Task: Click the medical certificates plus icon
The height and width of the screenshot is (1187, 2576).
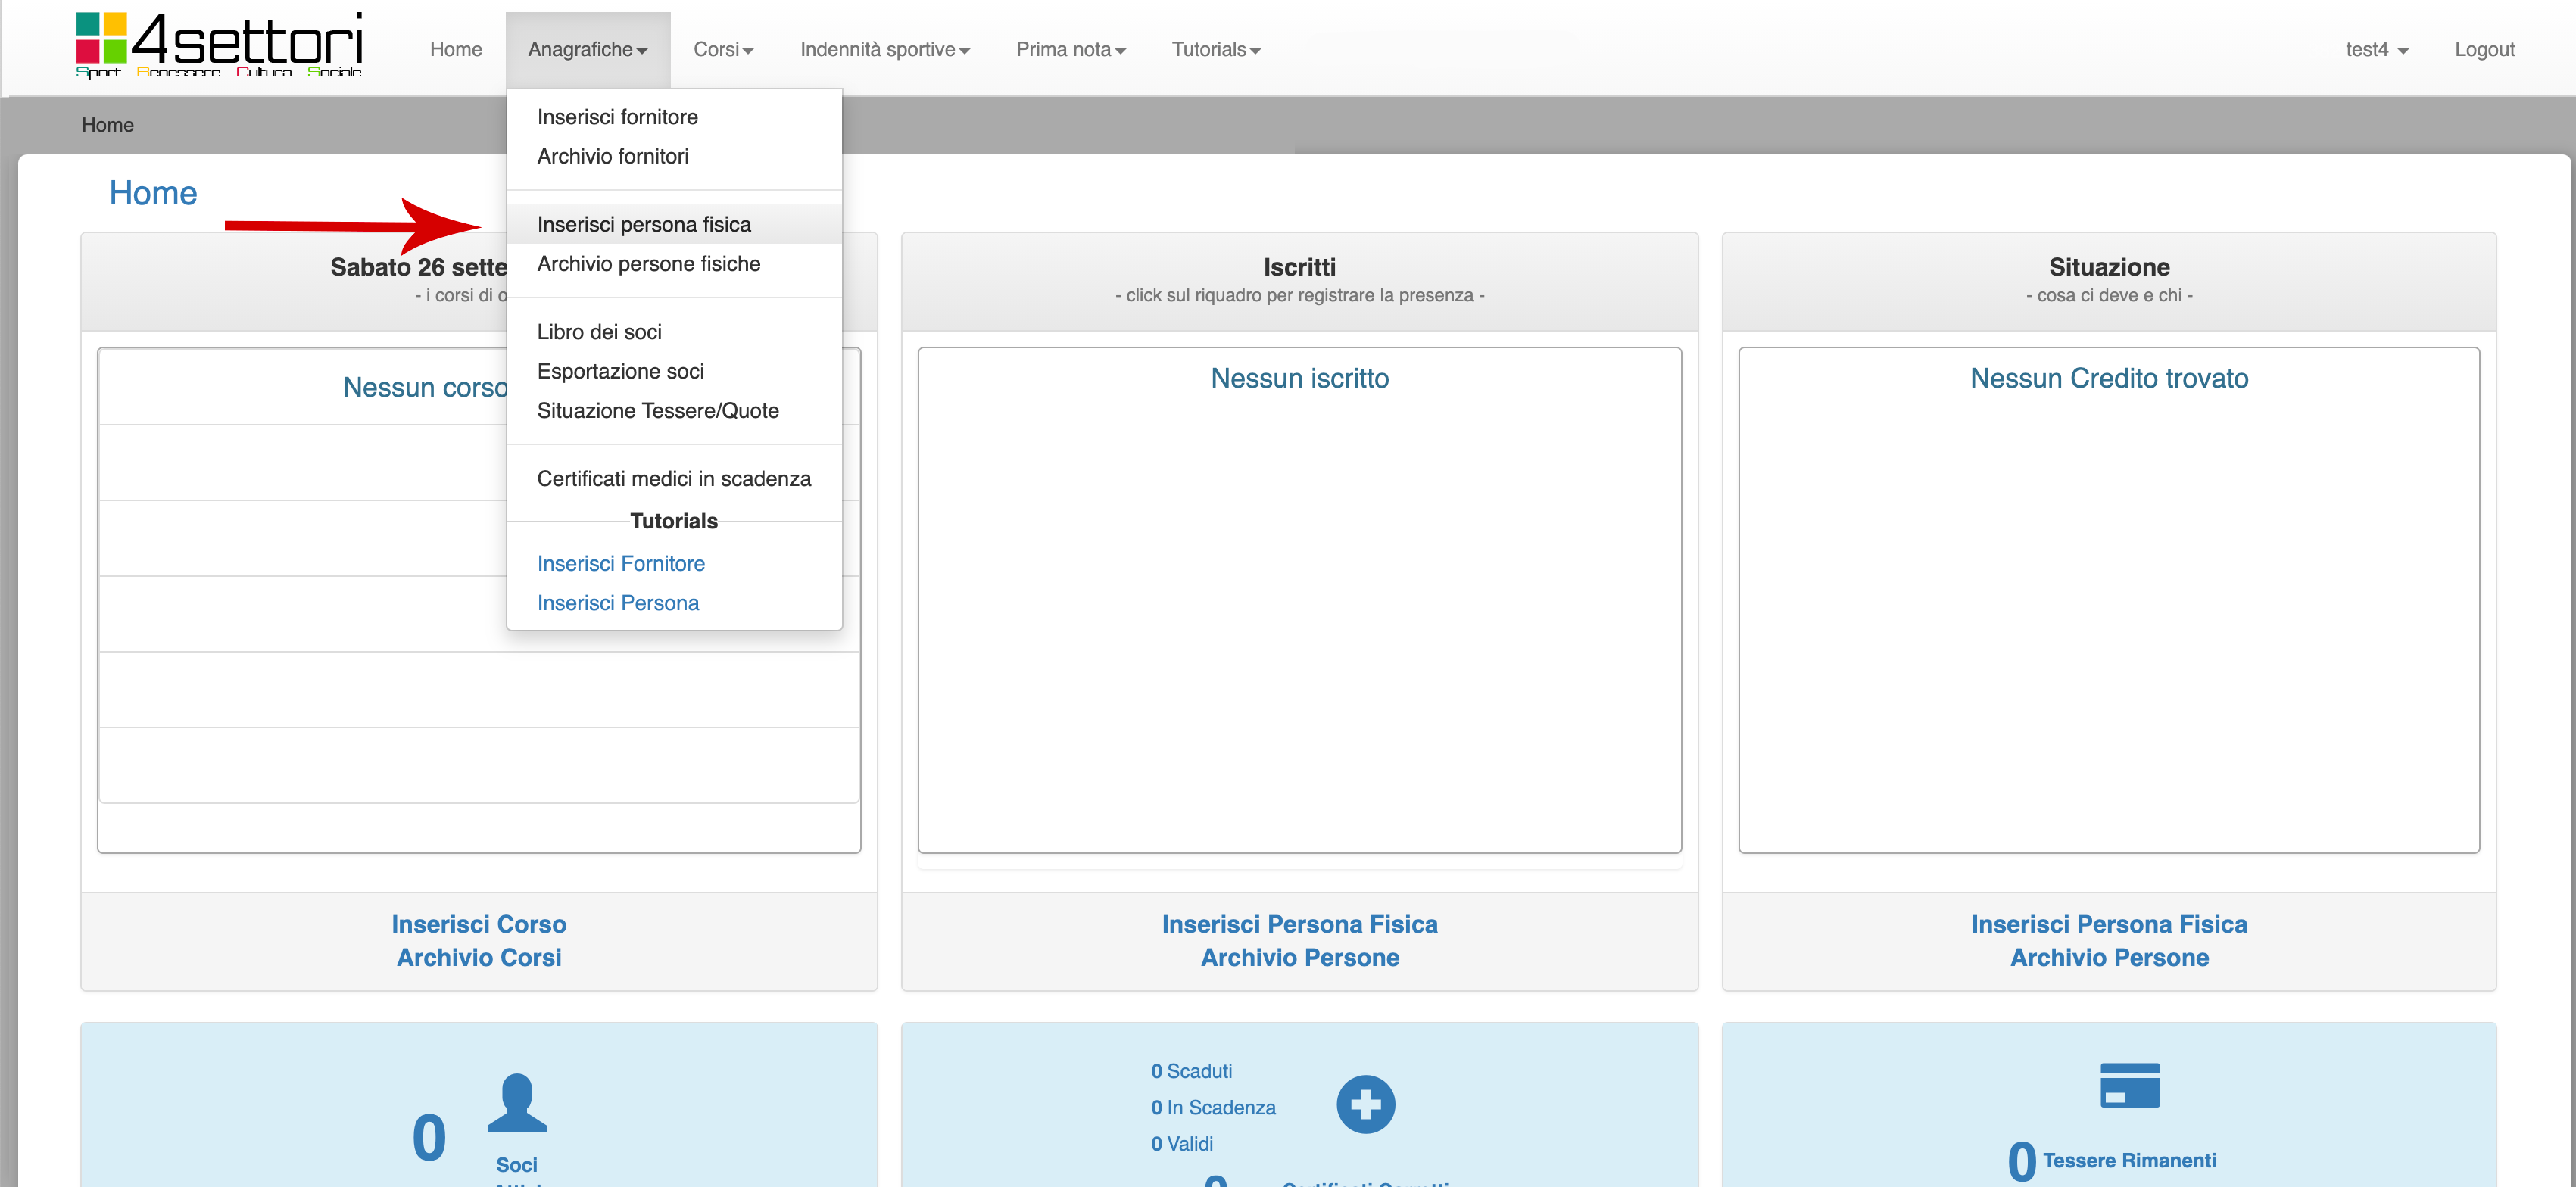Action: 1365,1104
